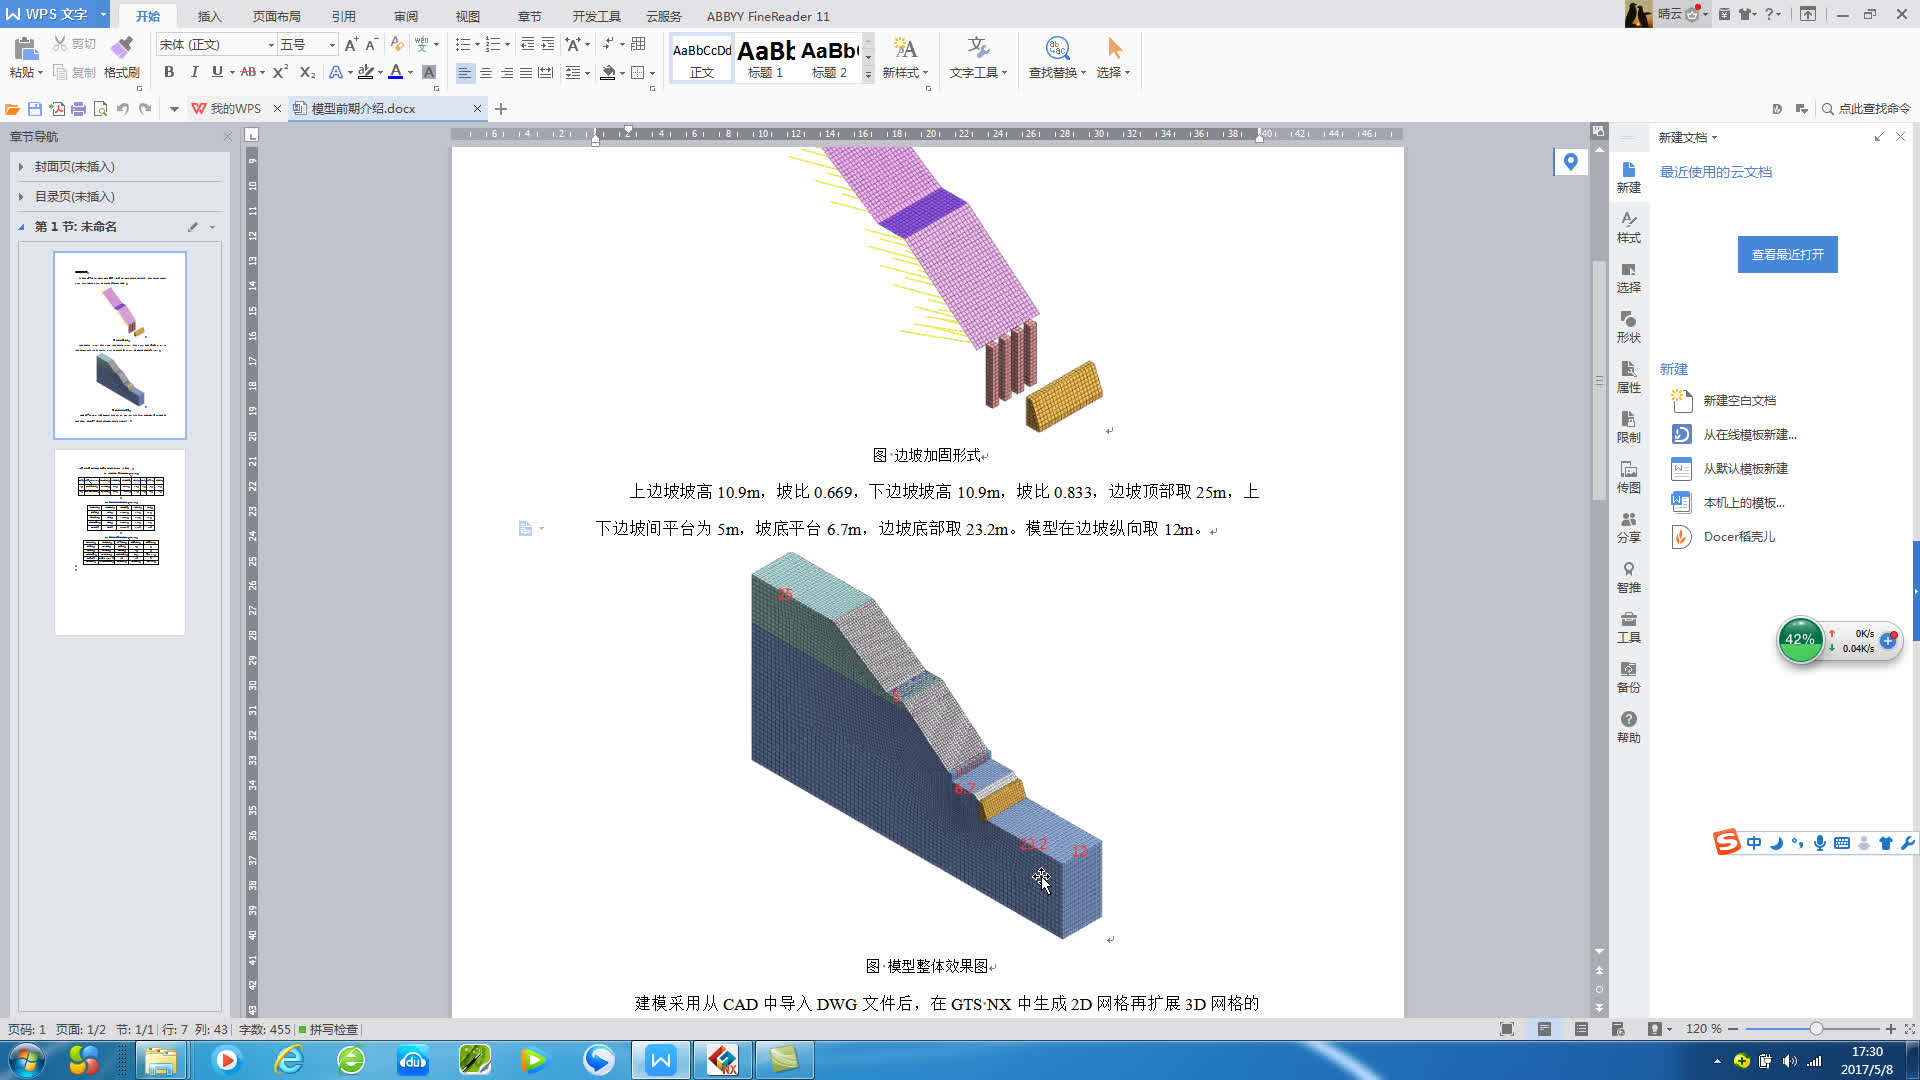Click the Print icon in quick toolbar
Viewport: 1920px width, 1080px height.
coord(78,108)
